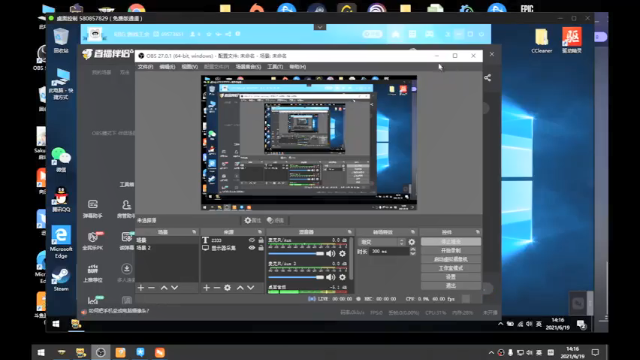This screenshot has height=360, width=640.
Task: Open 回收站 recycle bin icon
Action: pos(61,40)
